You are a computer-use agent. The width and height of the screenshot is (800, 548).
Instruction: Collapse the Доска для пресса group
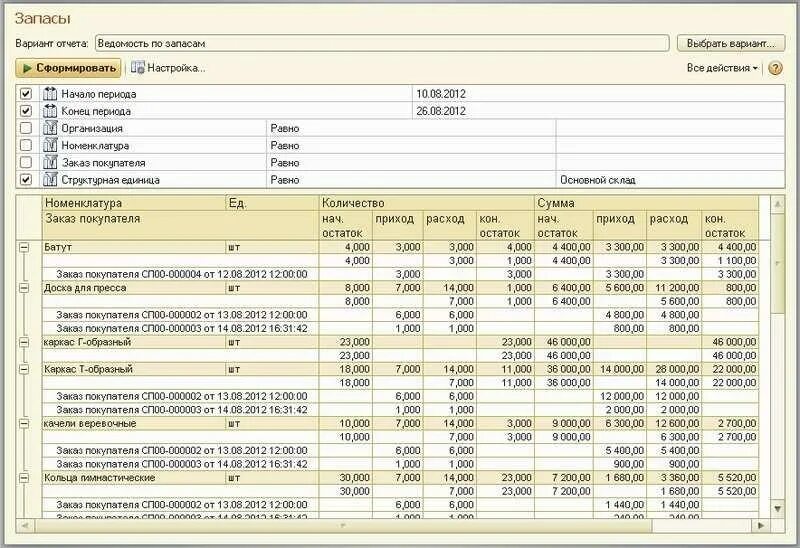[x=24, y=288]
